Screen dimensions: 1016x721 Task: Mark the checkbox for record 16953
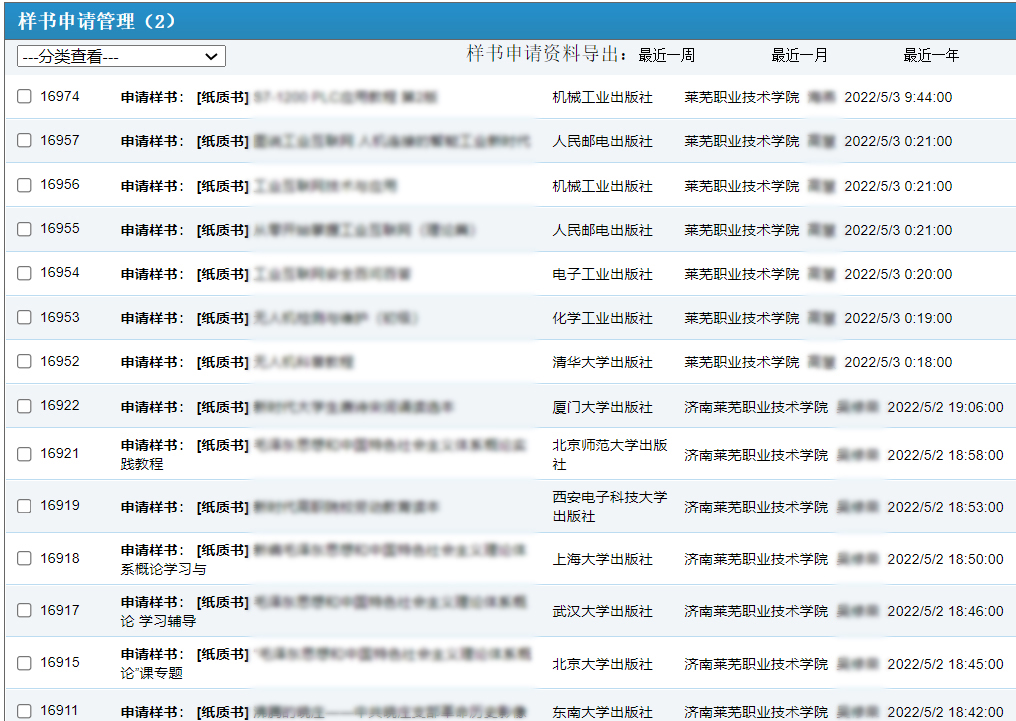pos(24,317)
